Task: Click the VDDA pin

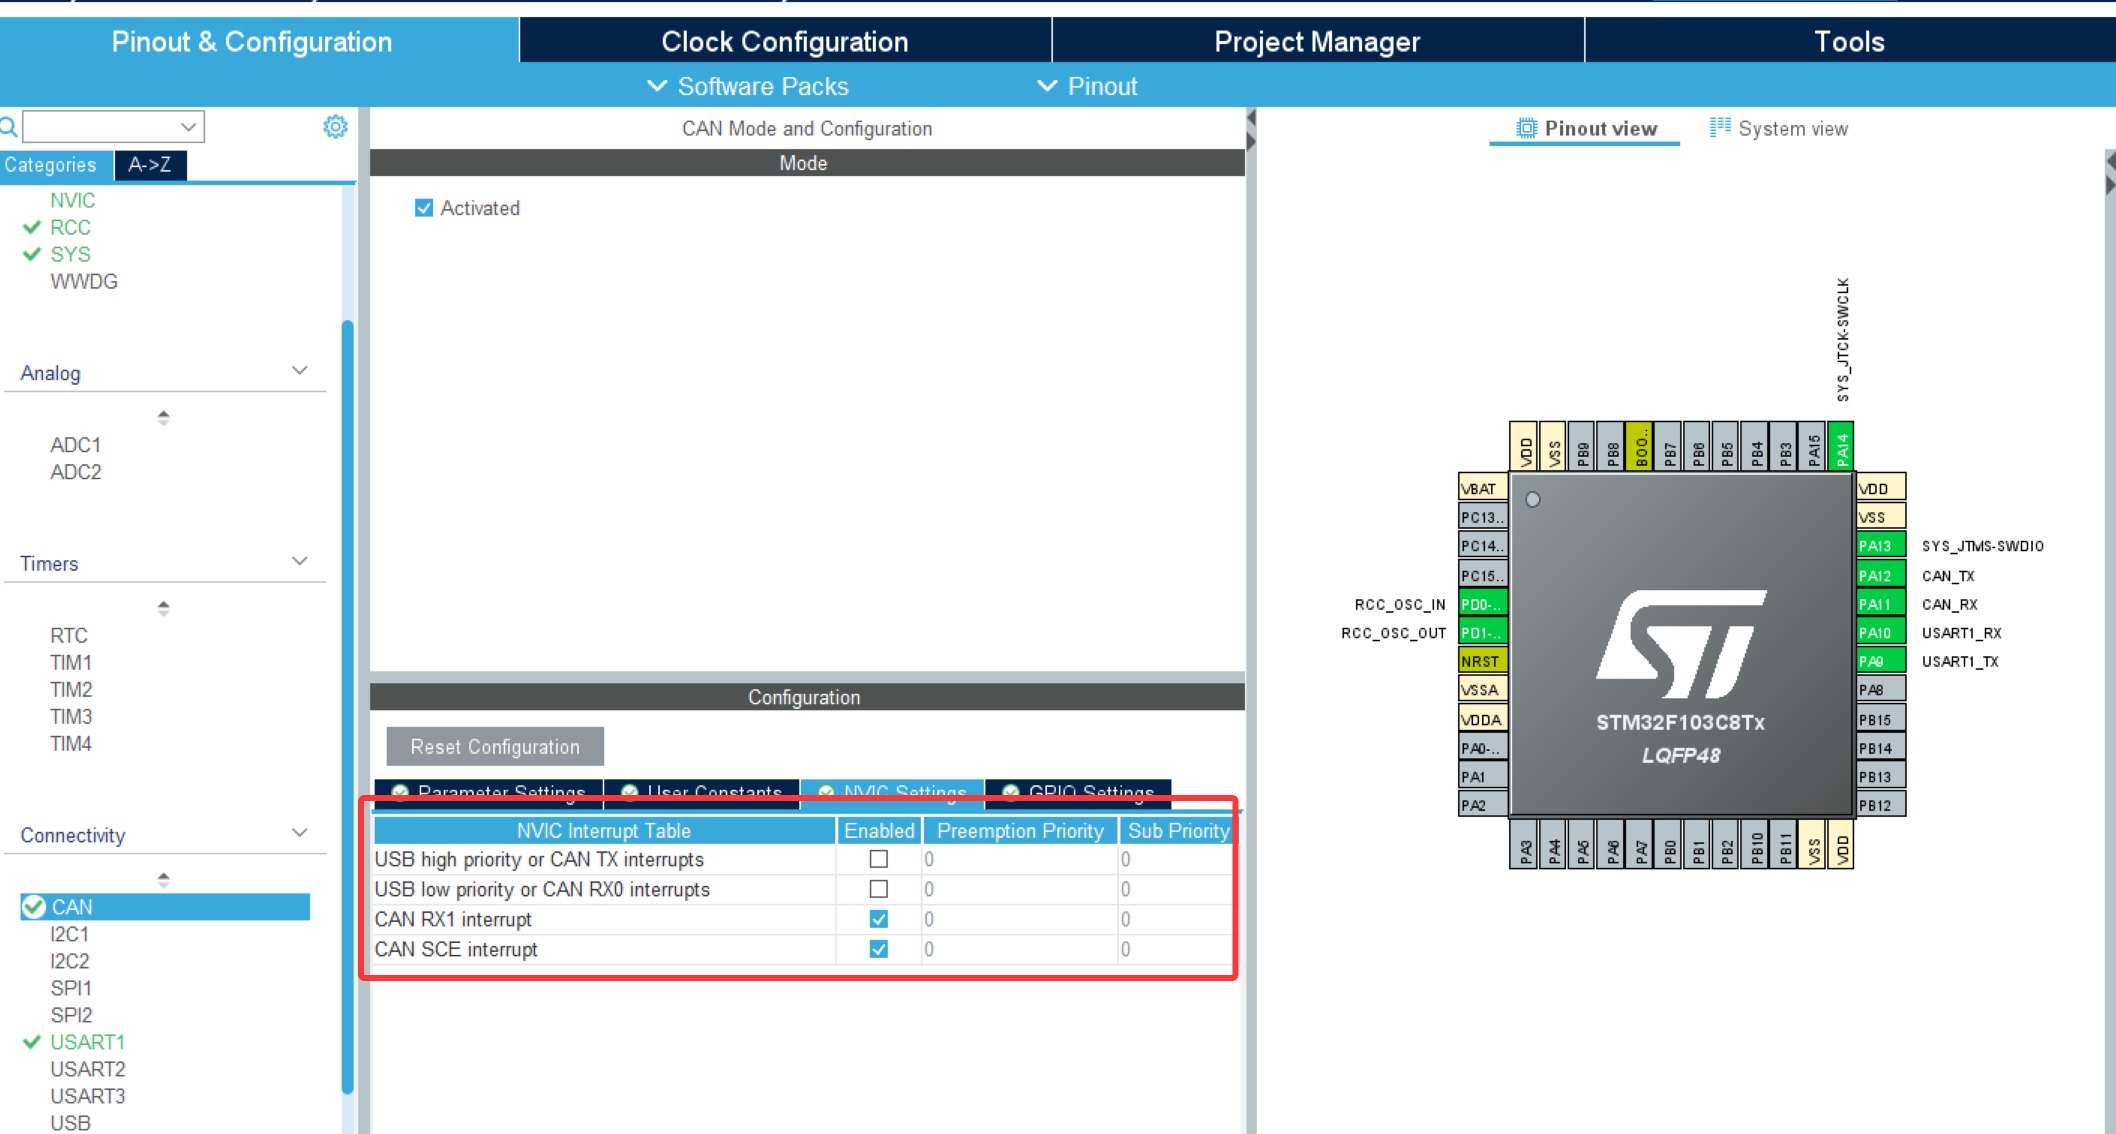Action: coord(1483,719)
